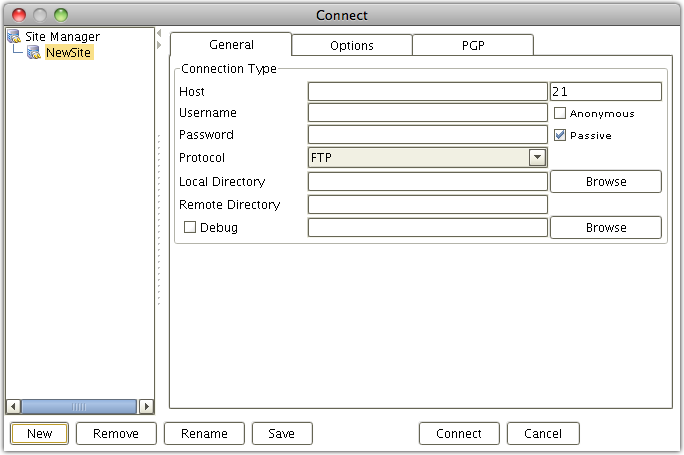Click the Rename button
684x455 pixels.
[204, 434]
